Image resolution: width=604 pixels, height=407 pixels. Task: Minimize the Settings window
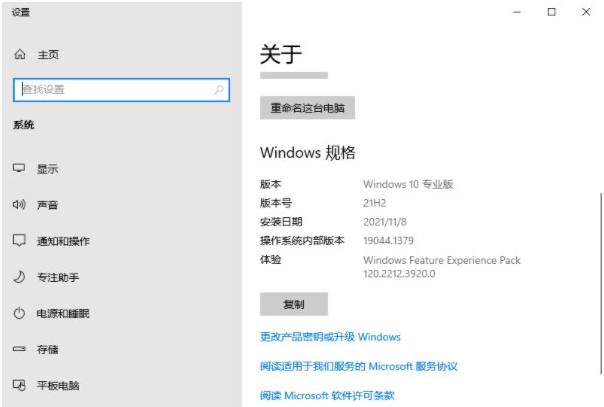(517, 12)
